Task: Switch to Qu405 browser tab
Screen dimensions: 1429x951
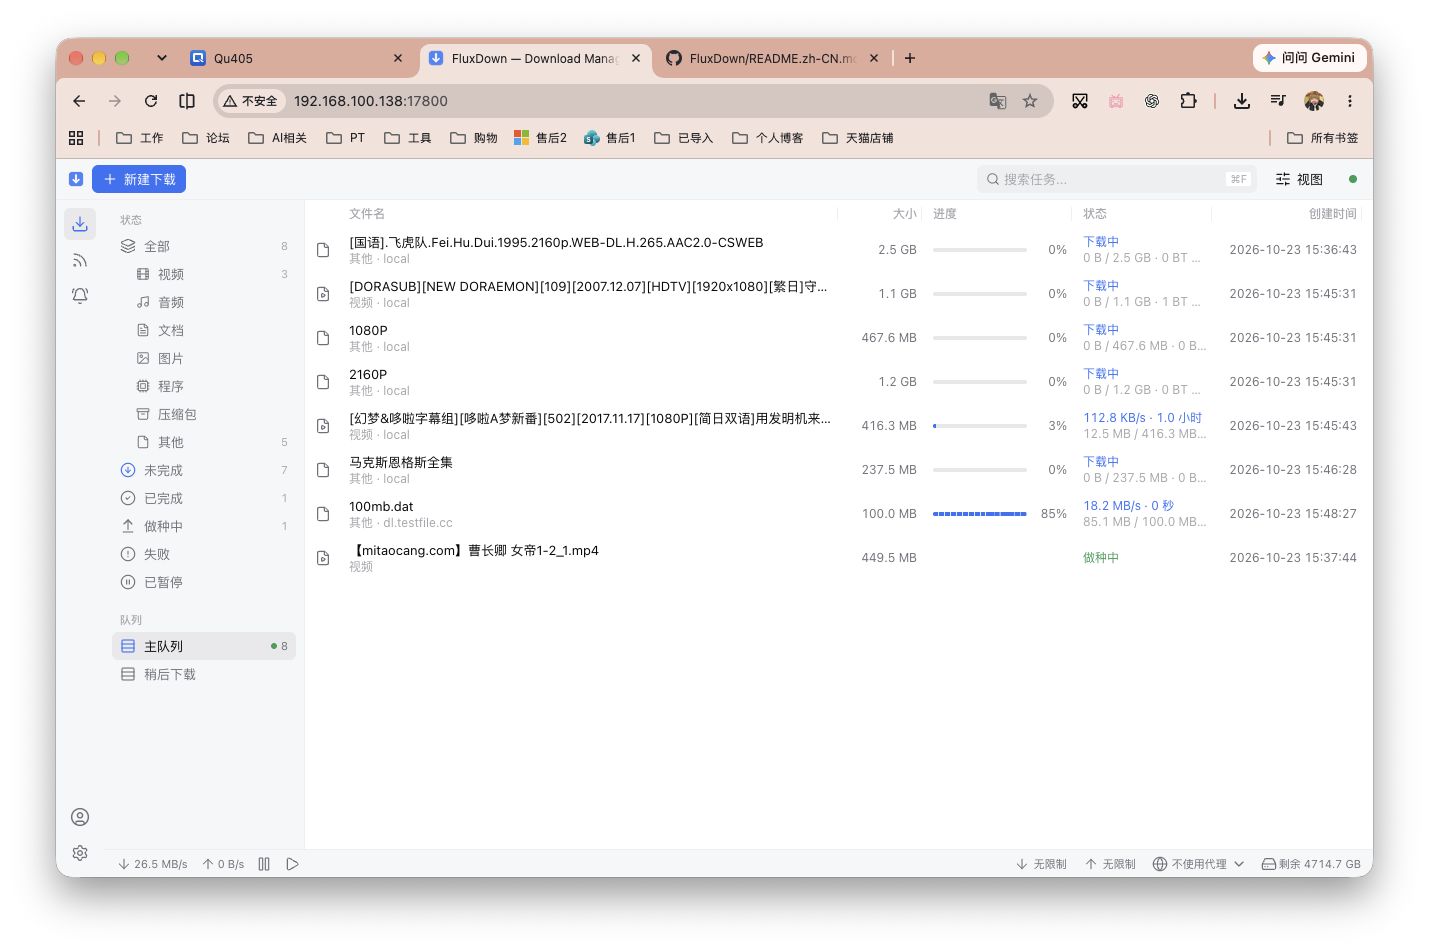Action: tap(296, 58)
